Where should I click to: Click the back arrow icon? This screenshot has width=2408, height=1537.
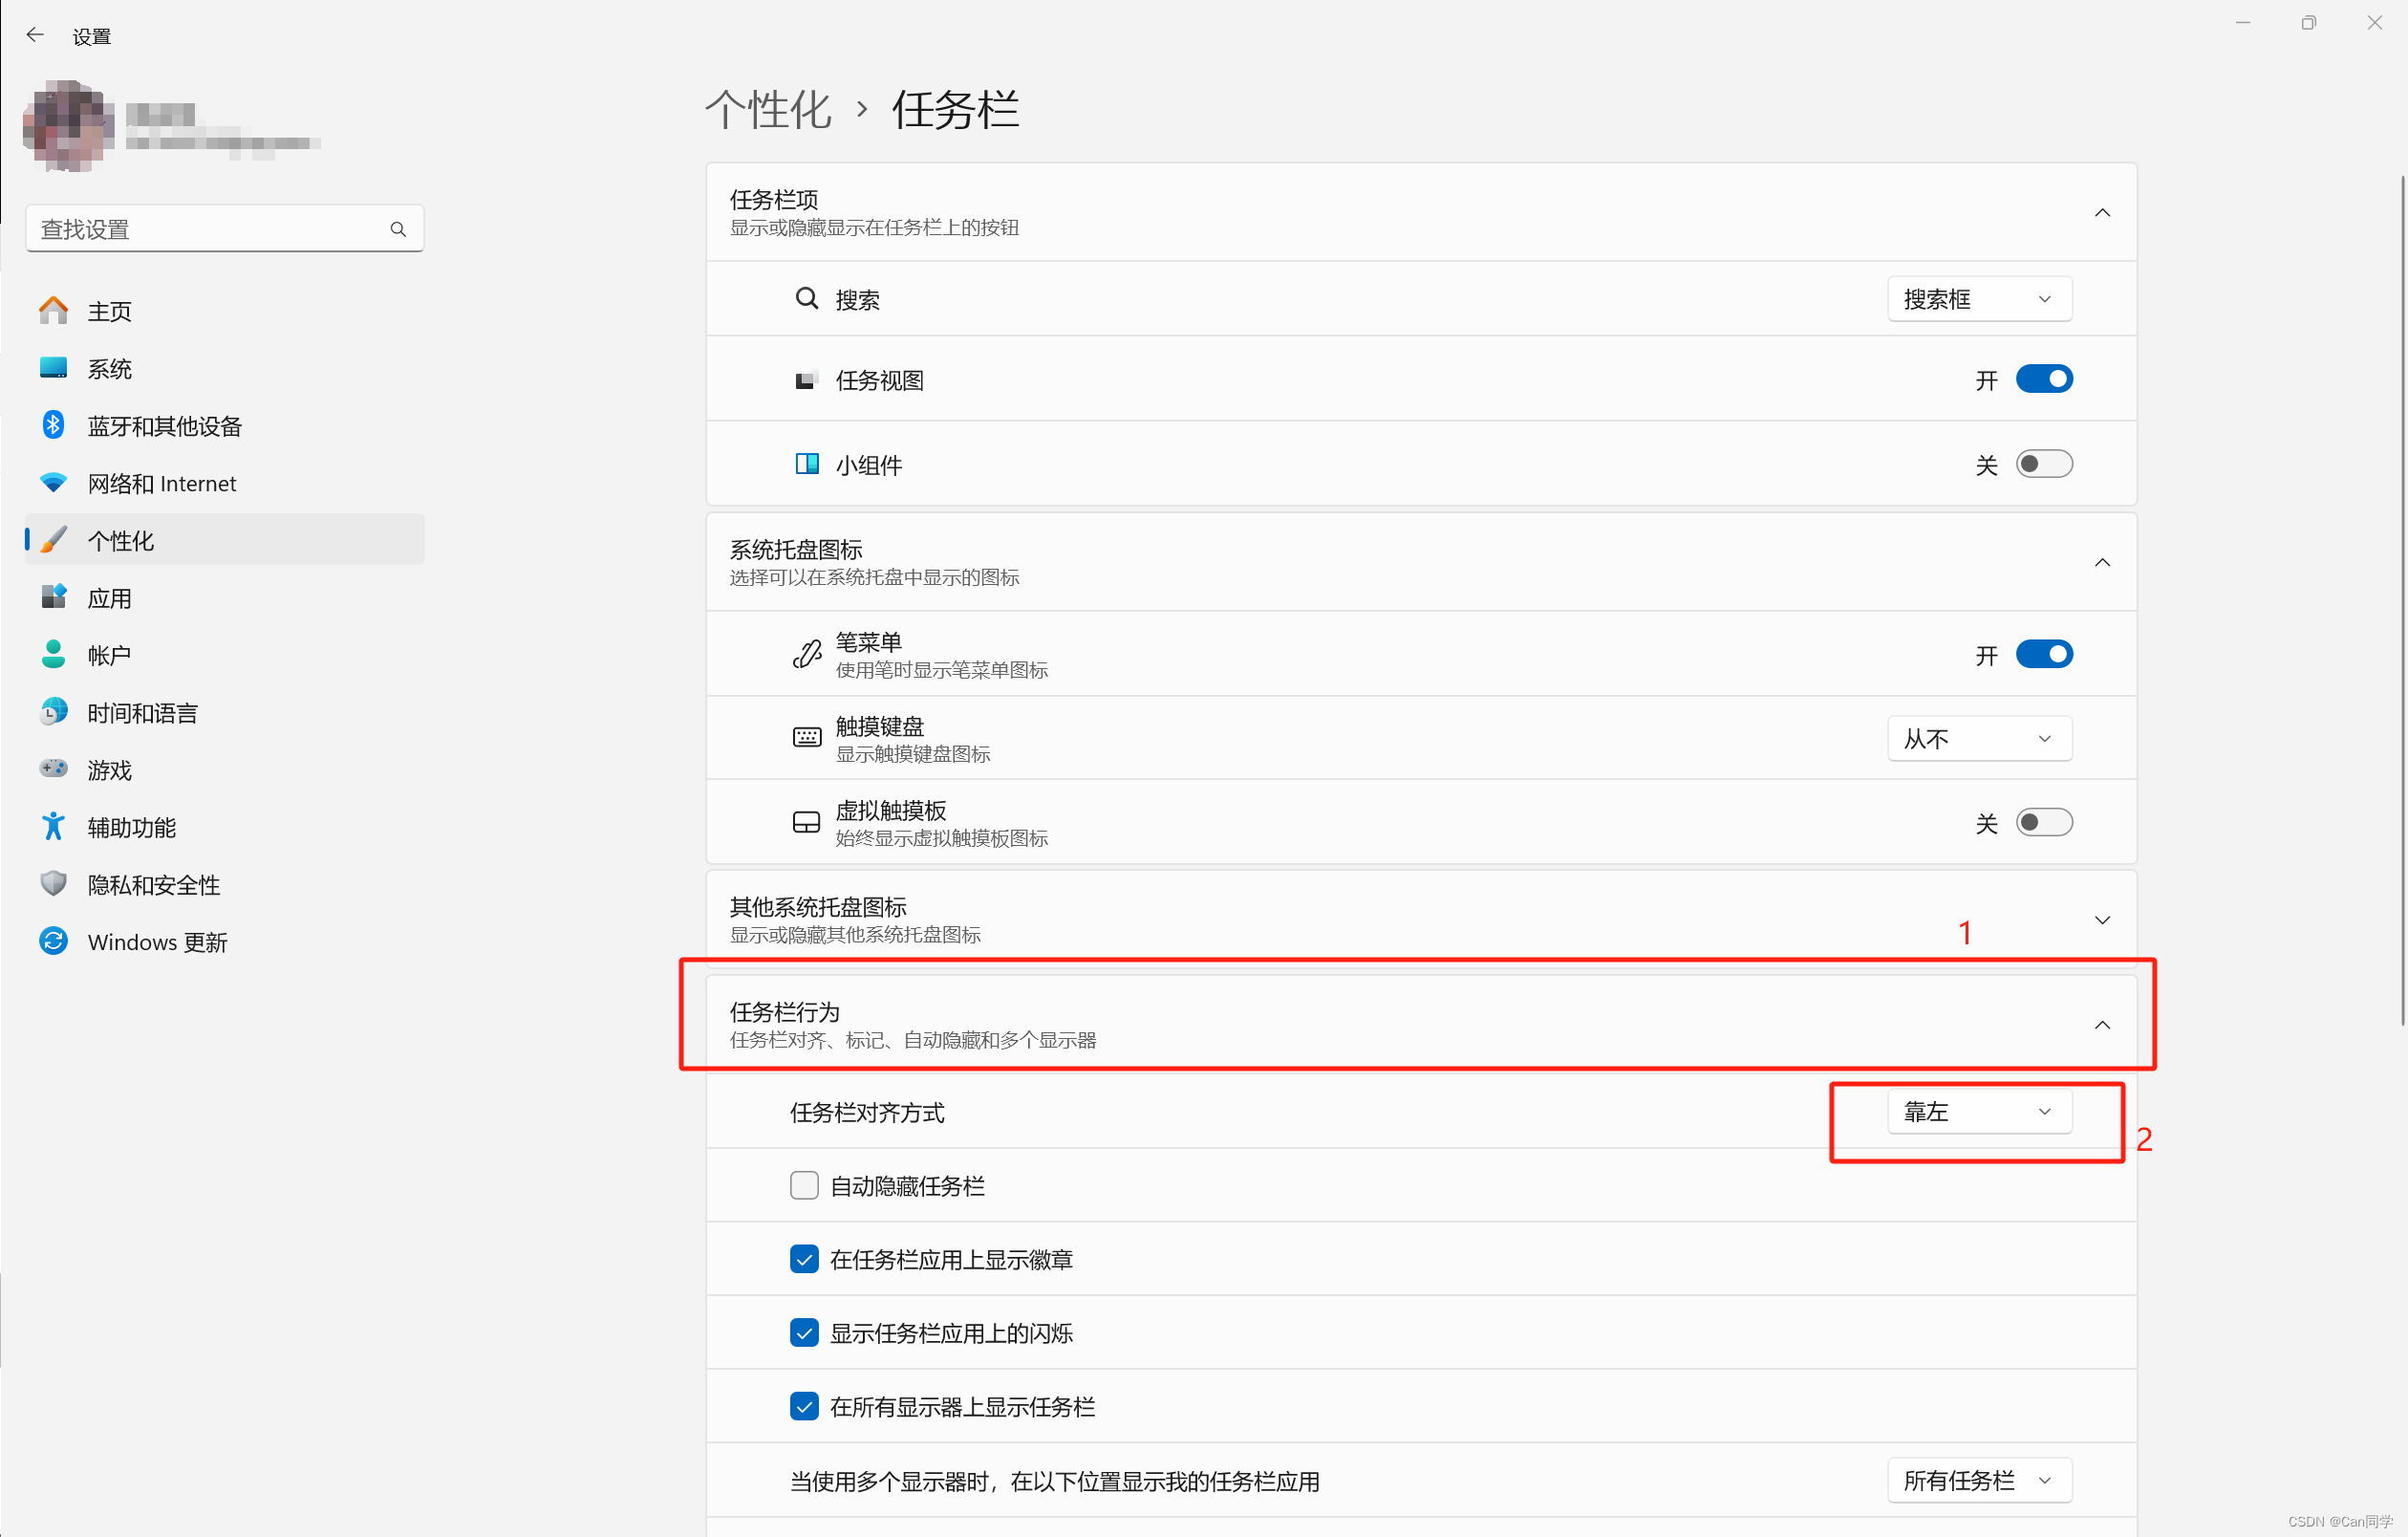pyautogui.click(x=35, y=35)
